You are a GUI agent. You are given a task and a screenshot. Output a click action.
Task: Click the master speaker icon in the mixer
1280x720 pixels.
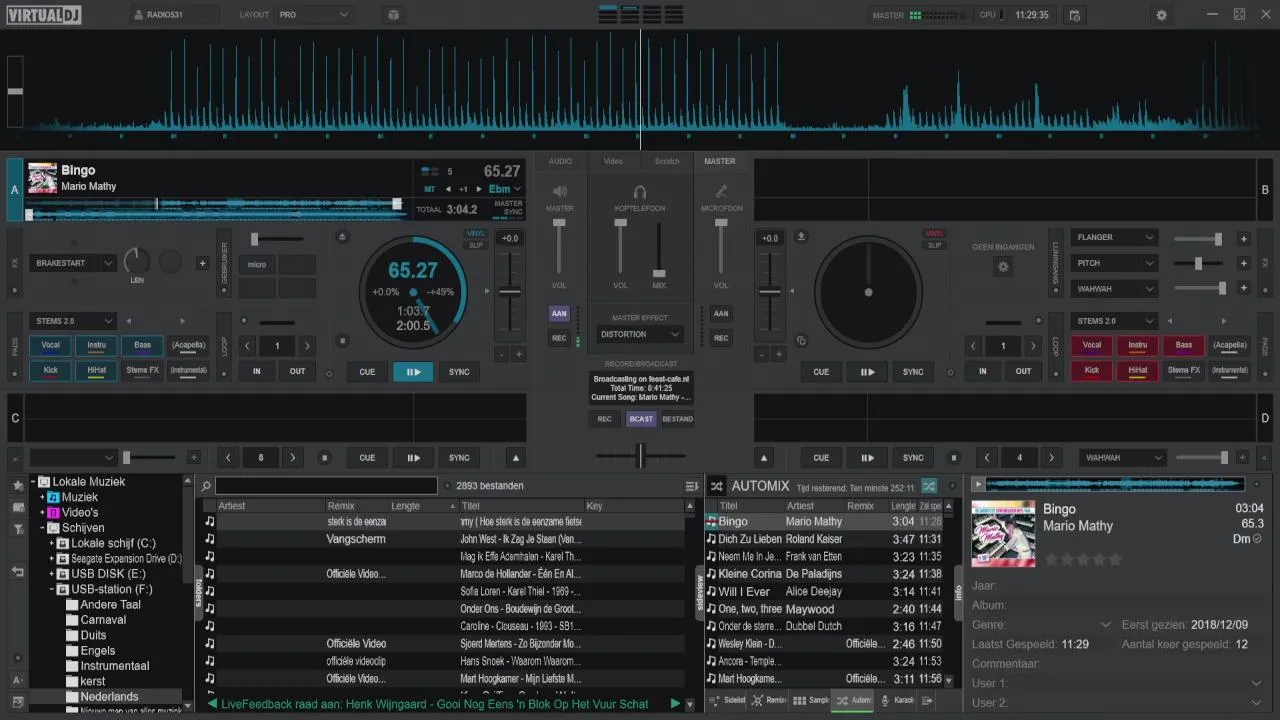click(560, 191)
